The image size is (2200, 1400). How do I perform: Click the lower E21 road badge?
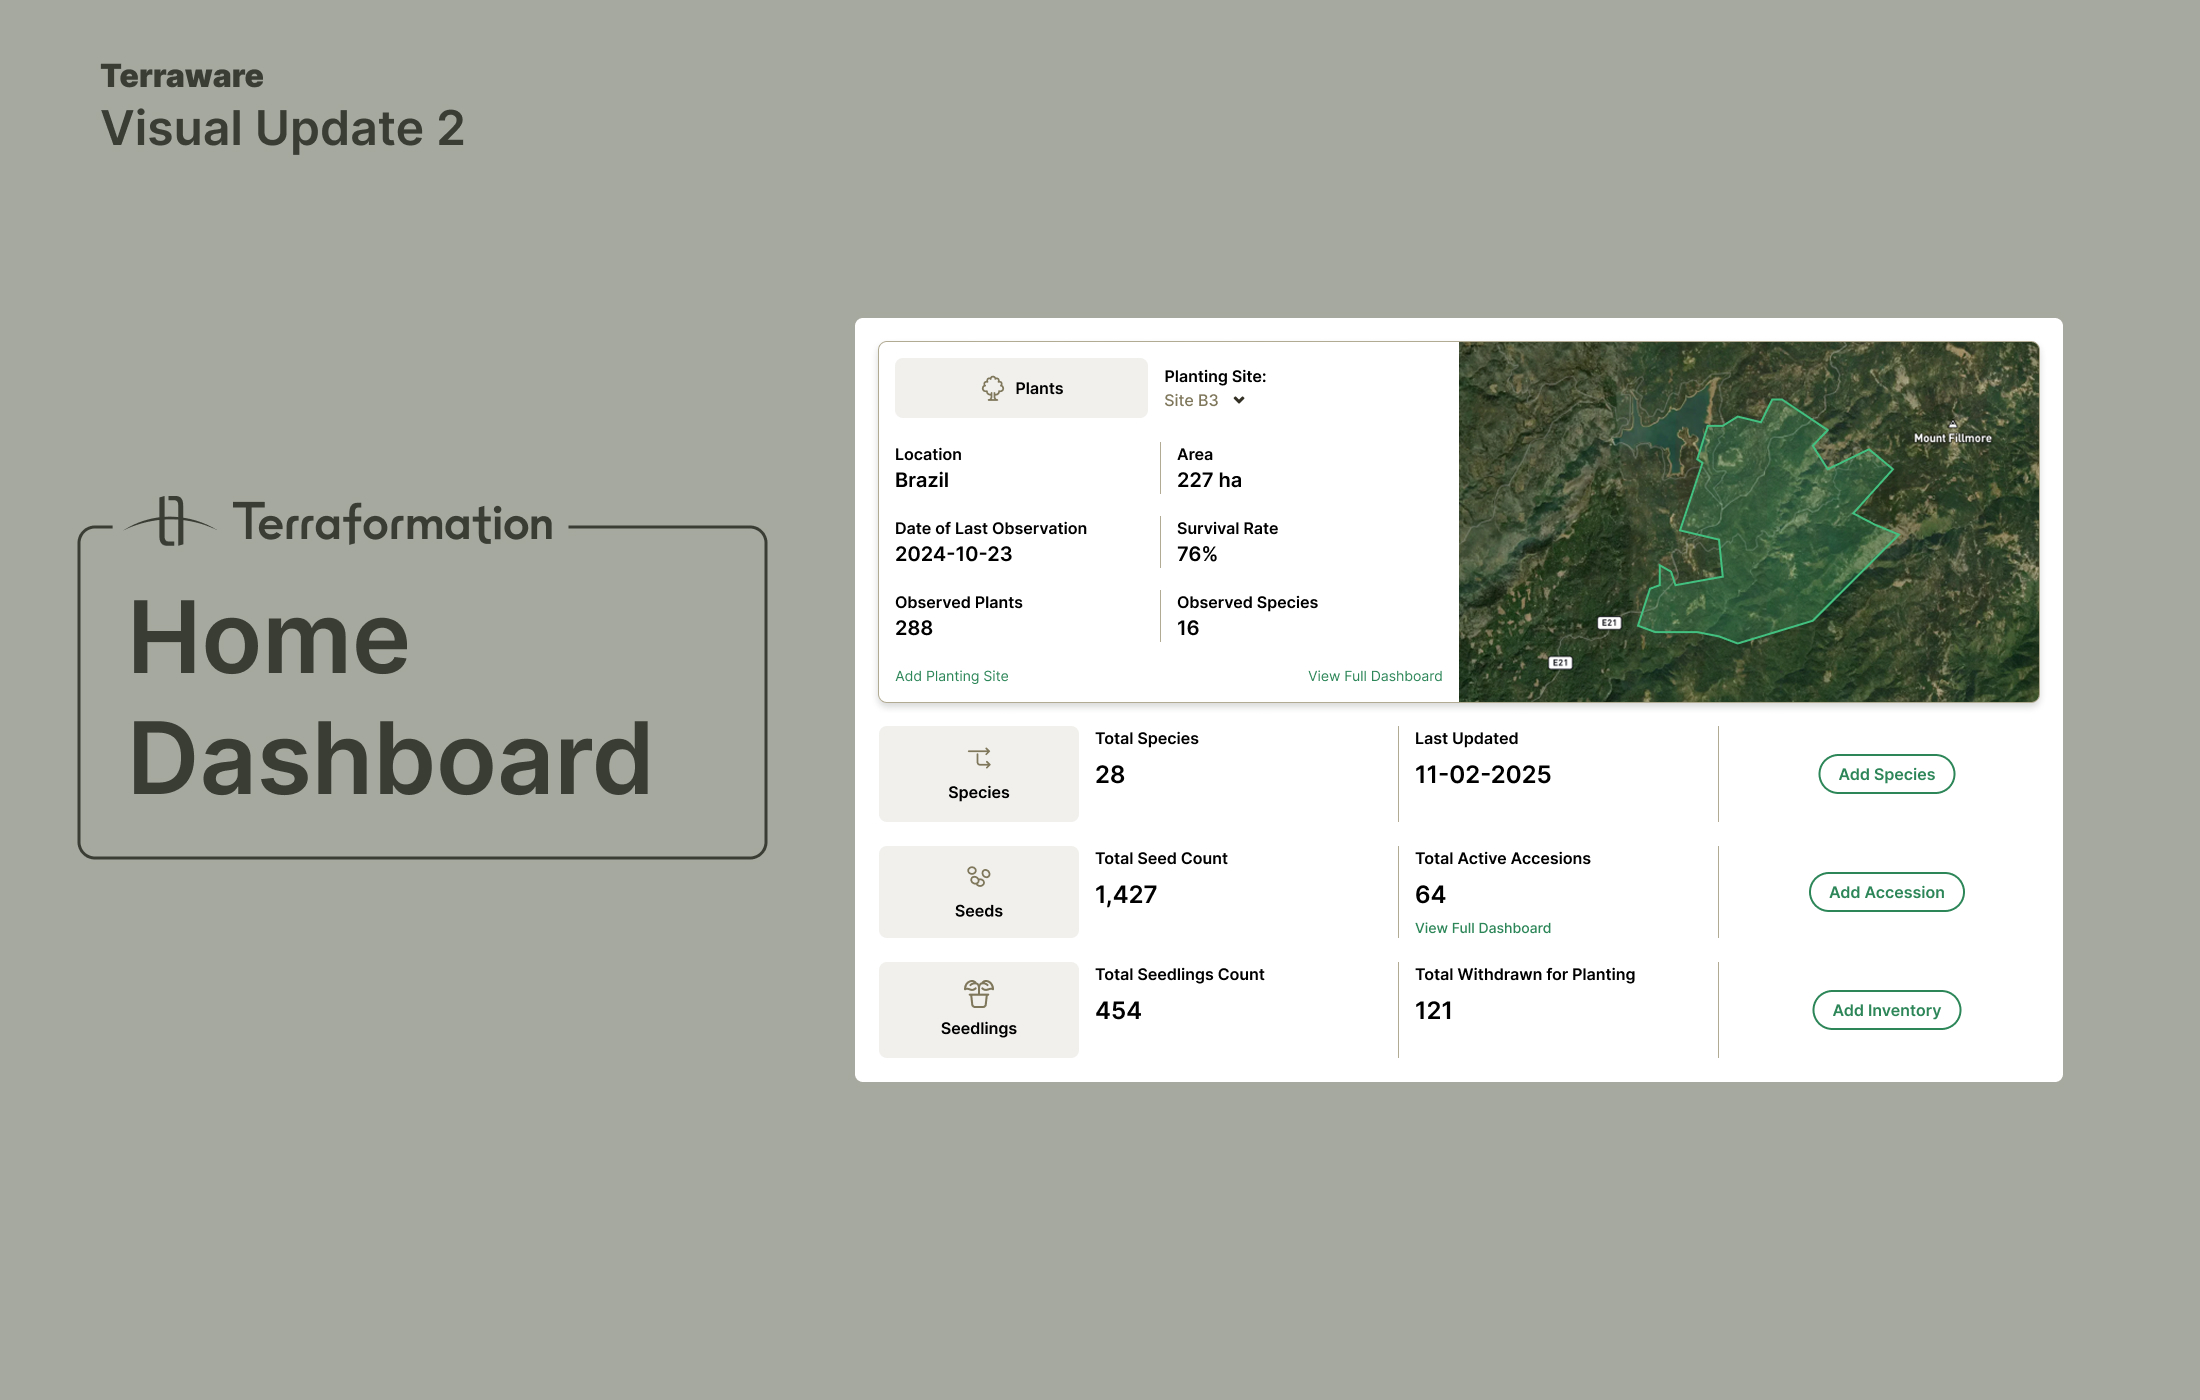click(x=1560, y=663)
